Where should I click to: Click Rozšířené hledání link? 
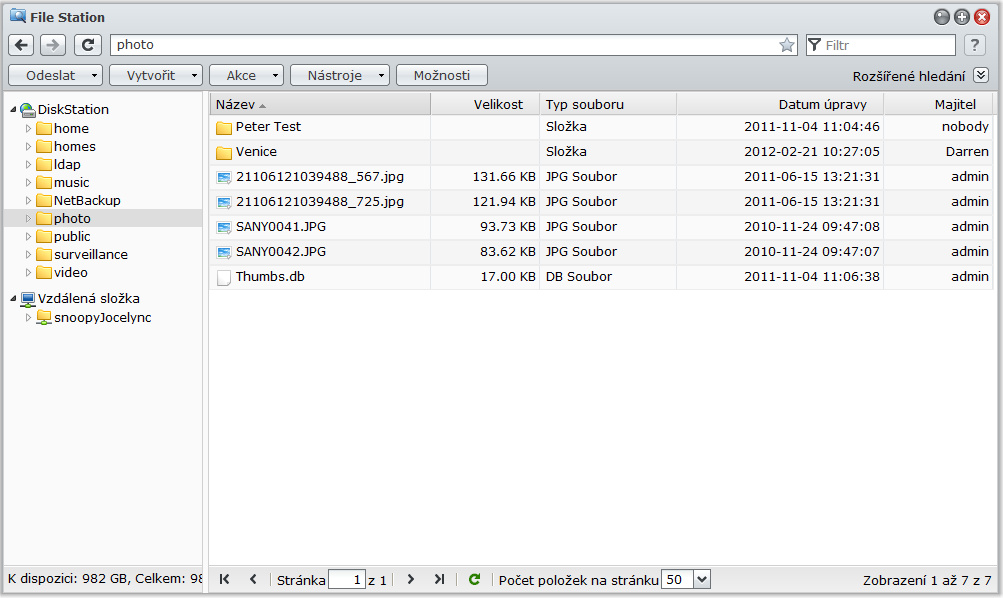tap(908, 76)
